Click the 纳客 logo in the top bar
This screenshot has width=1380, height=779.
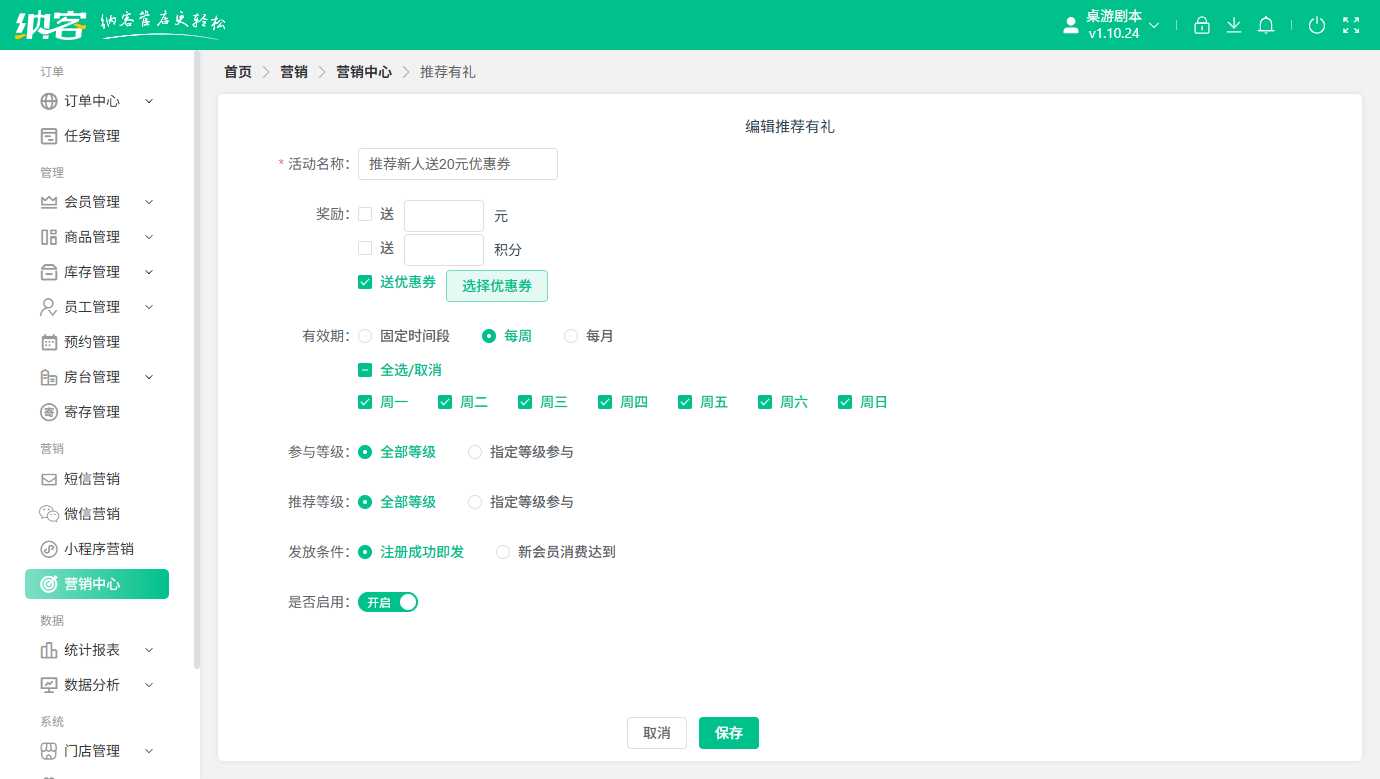(44, 24)
